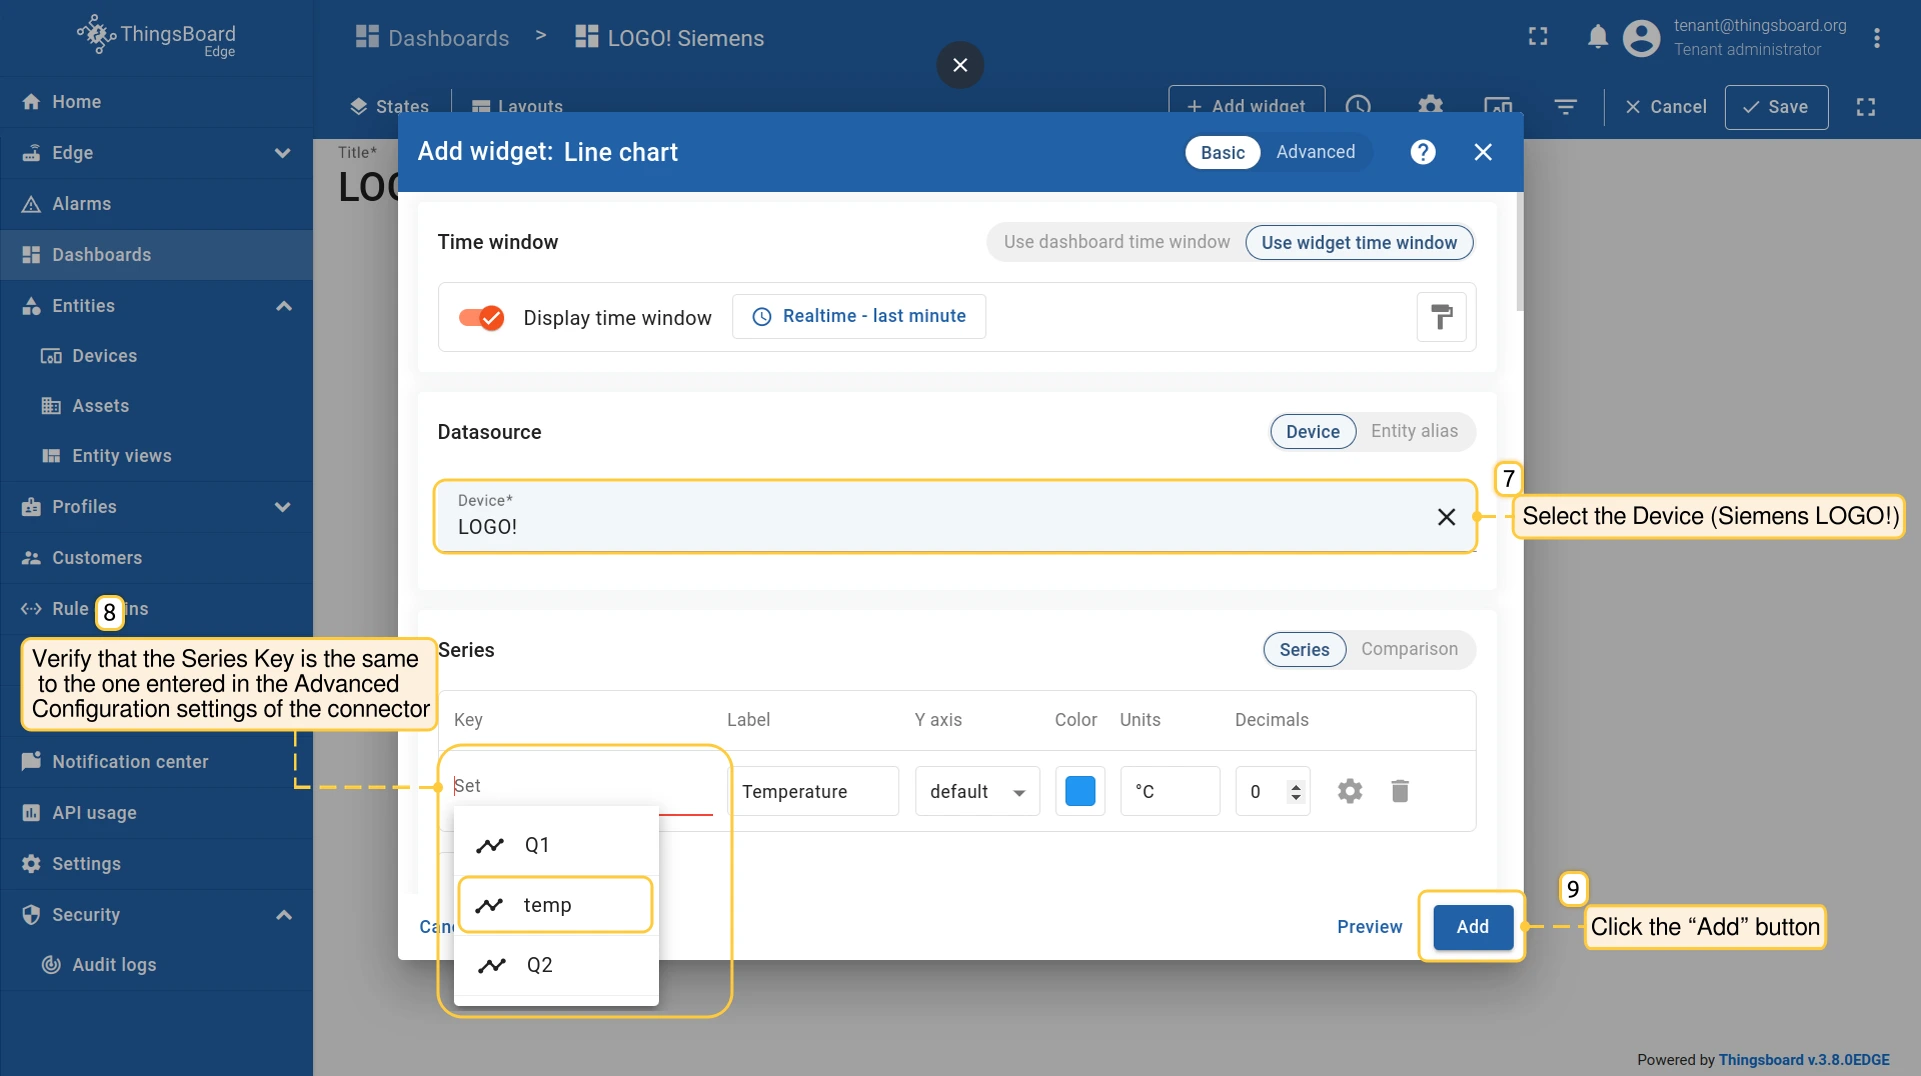Disable the Display time window toggle

(x=481, y=318)
